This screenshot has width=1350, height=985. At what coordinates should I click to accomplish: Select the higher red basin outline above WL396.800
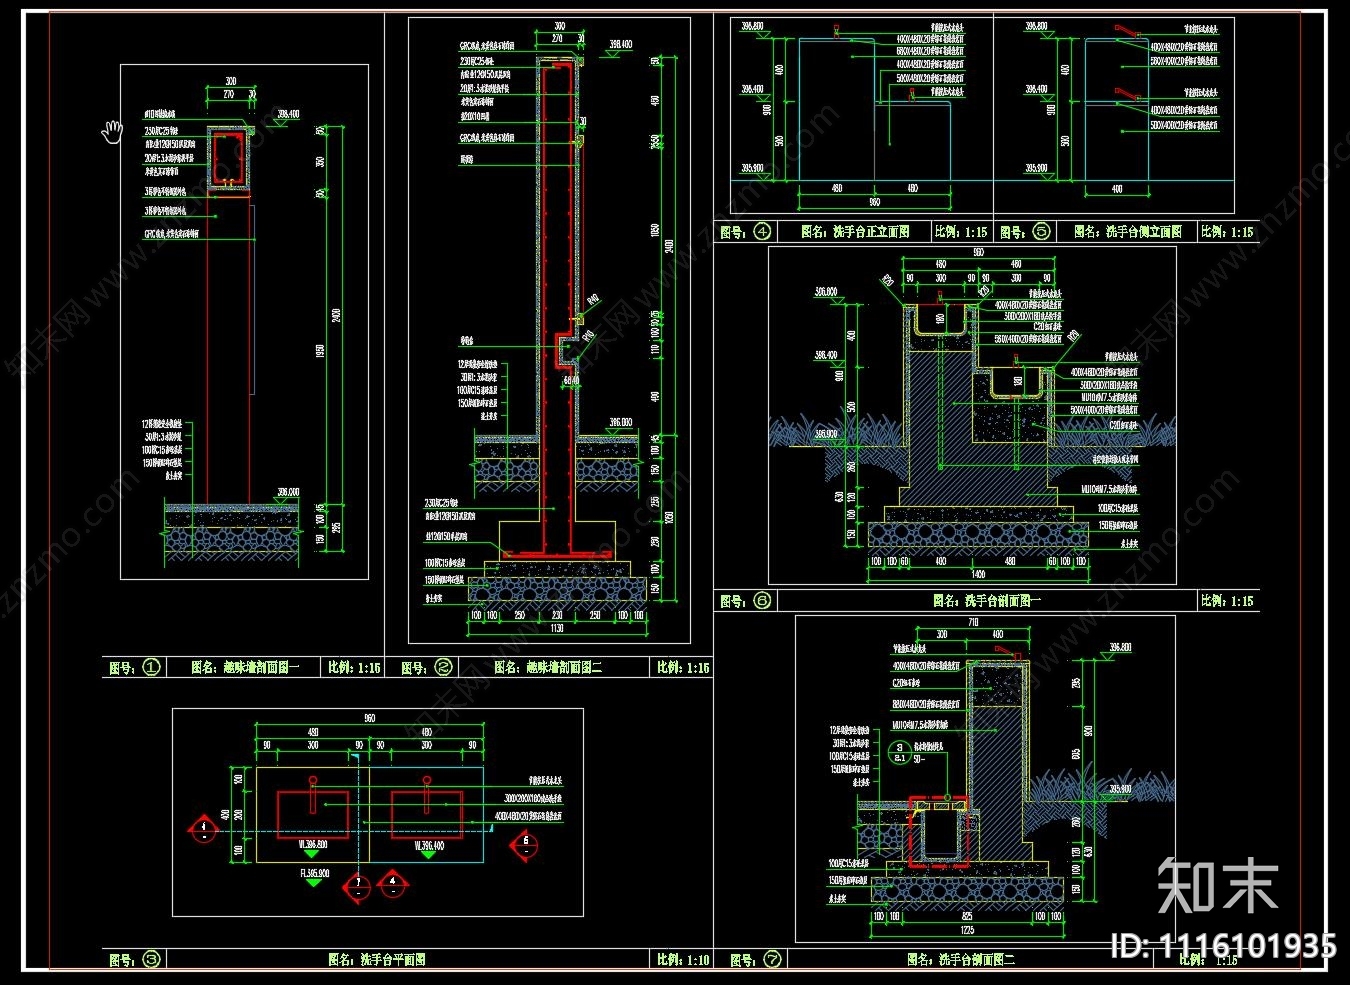tap(313, 814)
